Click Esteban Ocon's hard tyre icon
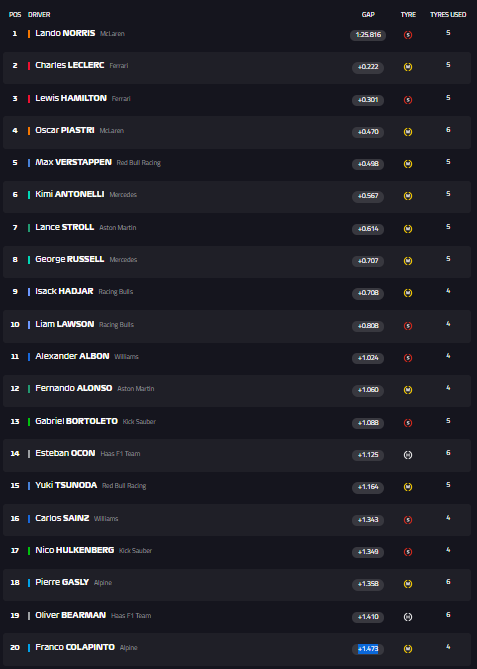477x669 pixels. (408, 455)
